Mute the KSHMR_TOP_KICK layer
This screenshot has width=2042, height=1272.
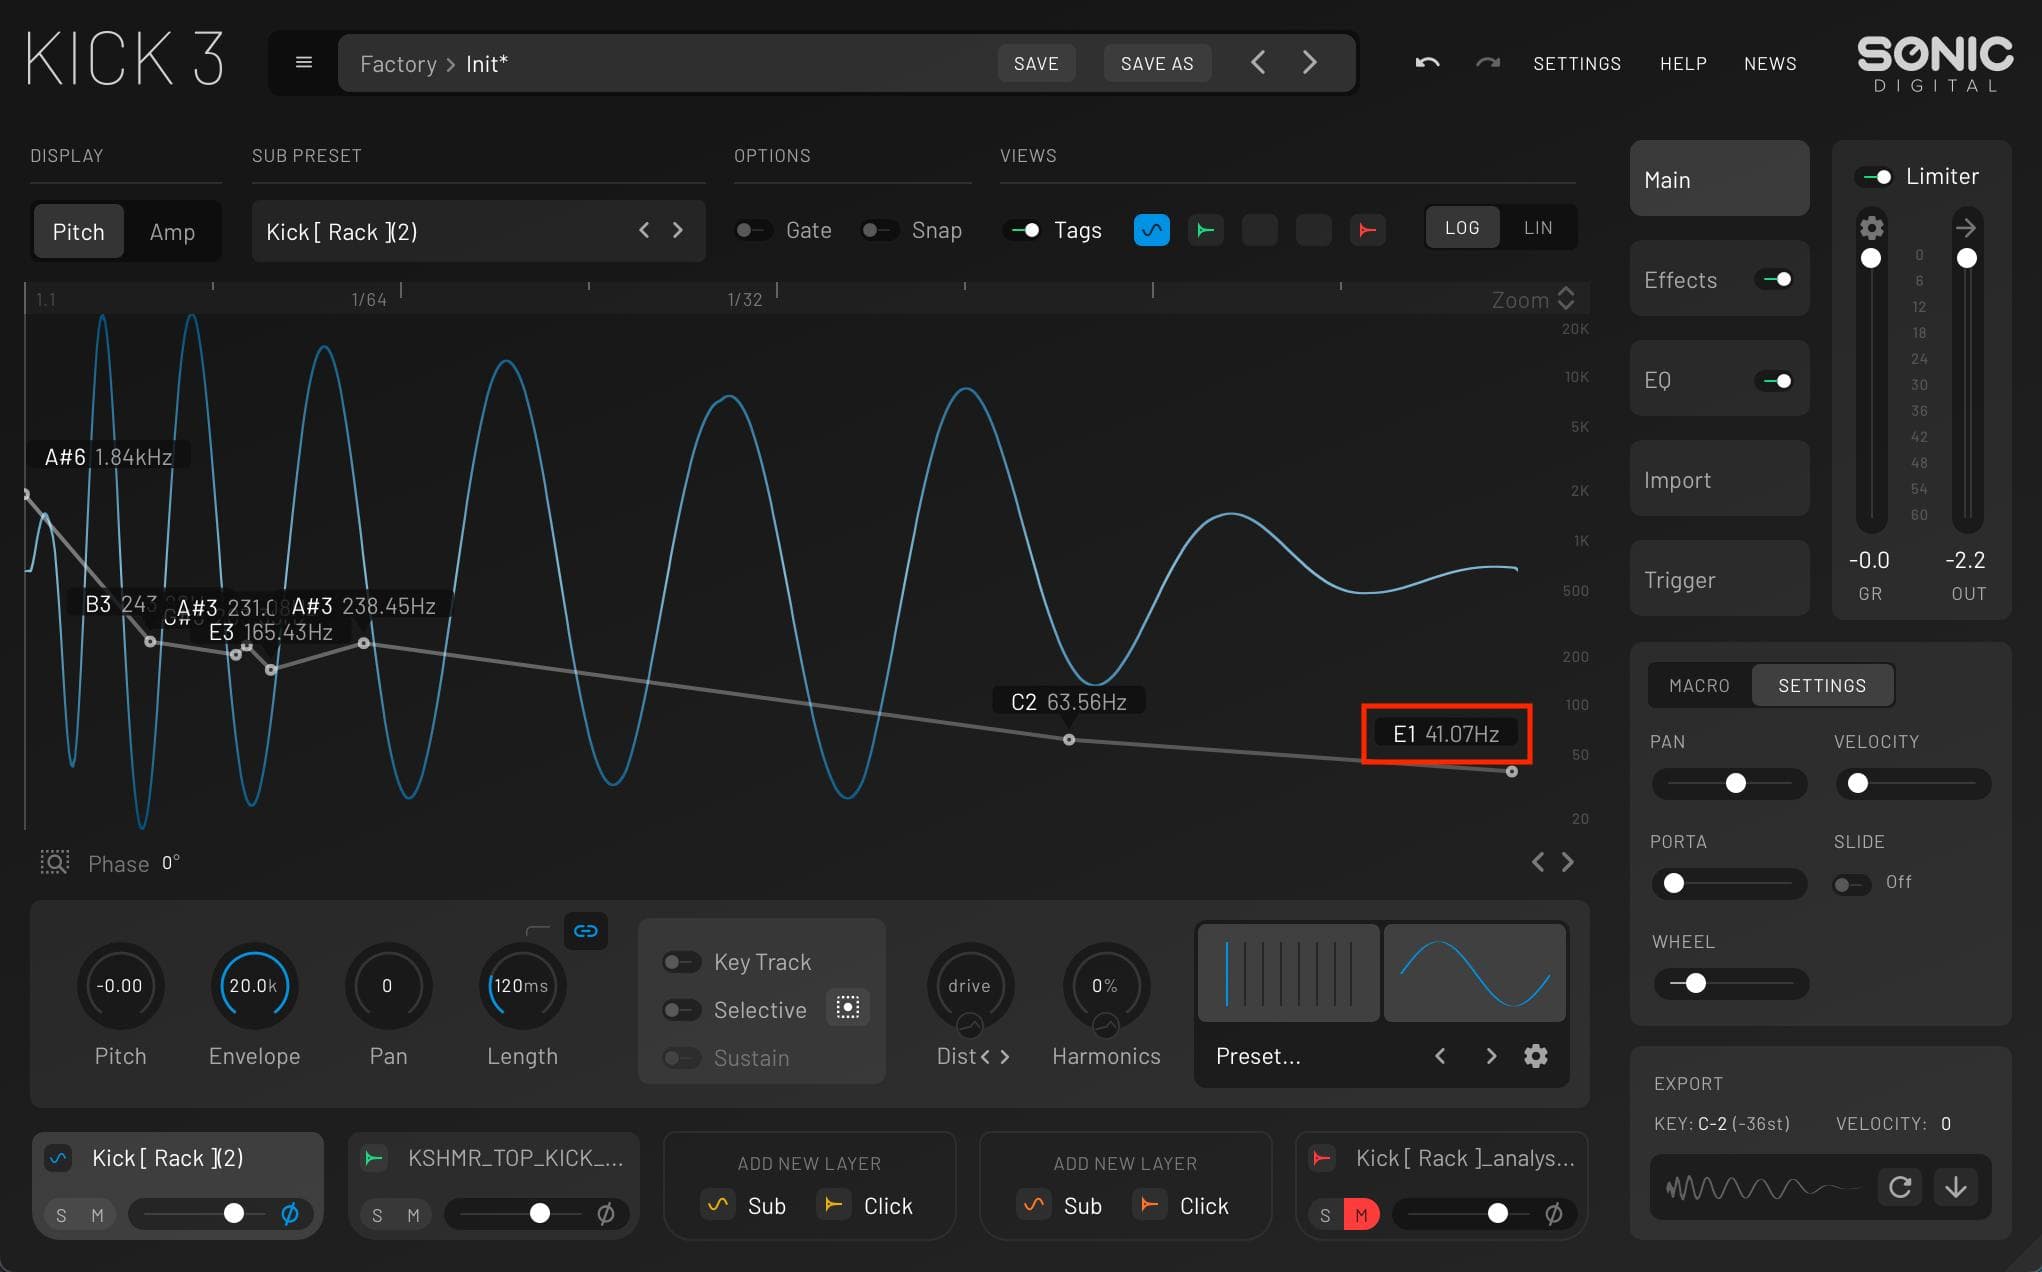pos(413,1215)
